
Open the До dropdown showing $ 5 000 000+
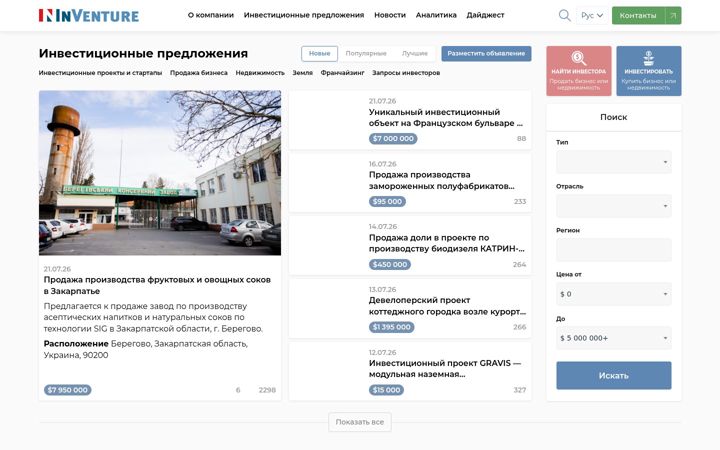pos(613,338)
